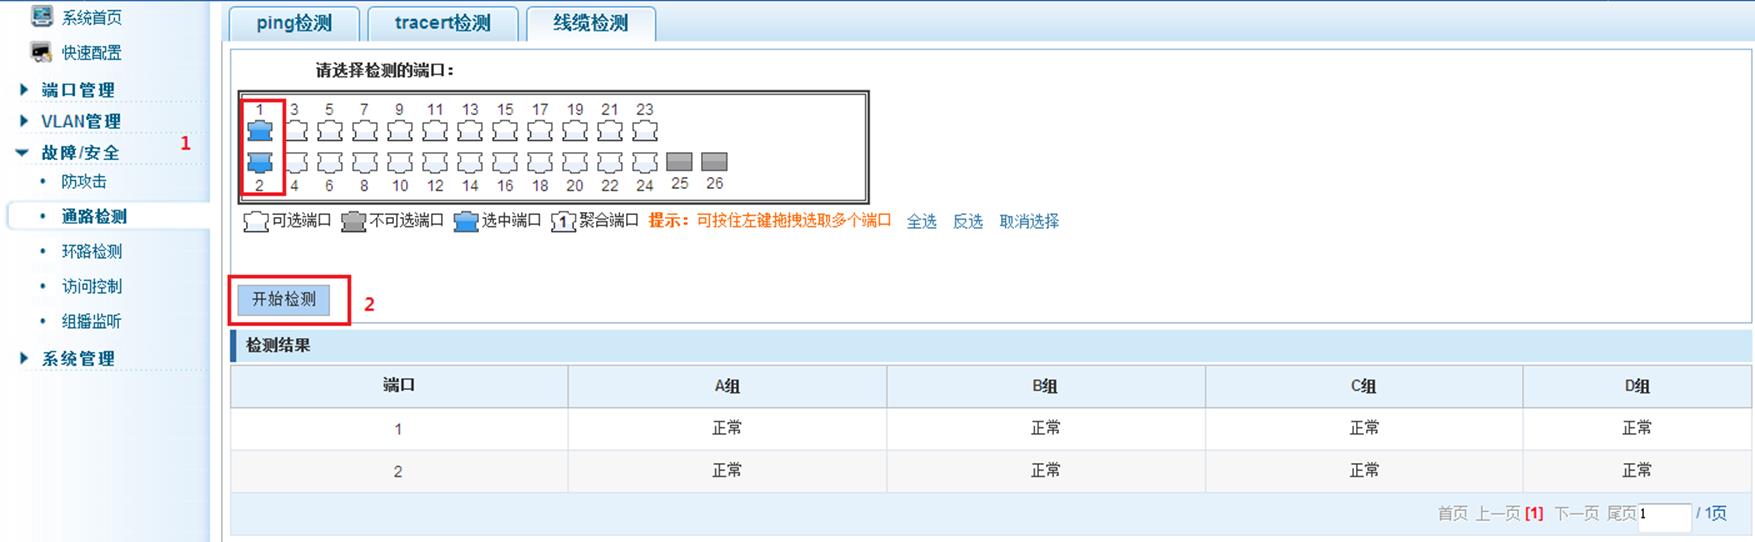This screenshot has height=542, width=1755.
Task: Select port 4 icon
Action: point(295,162)
